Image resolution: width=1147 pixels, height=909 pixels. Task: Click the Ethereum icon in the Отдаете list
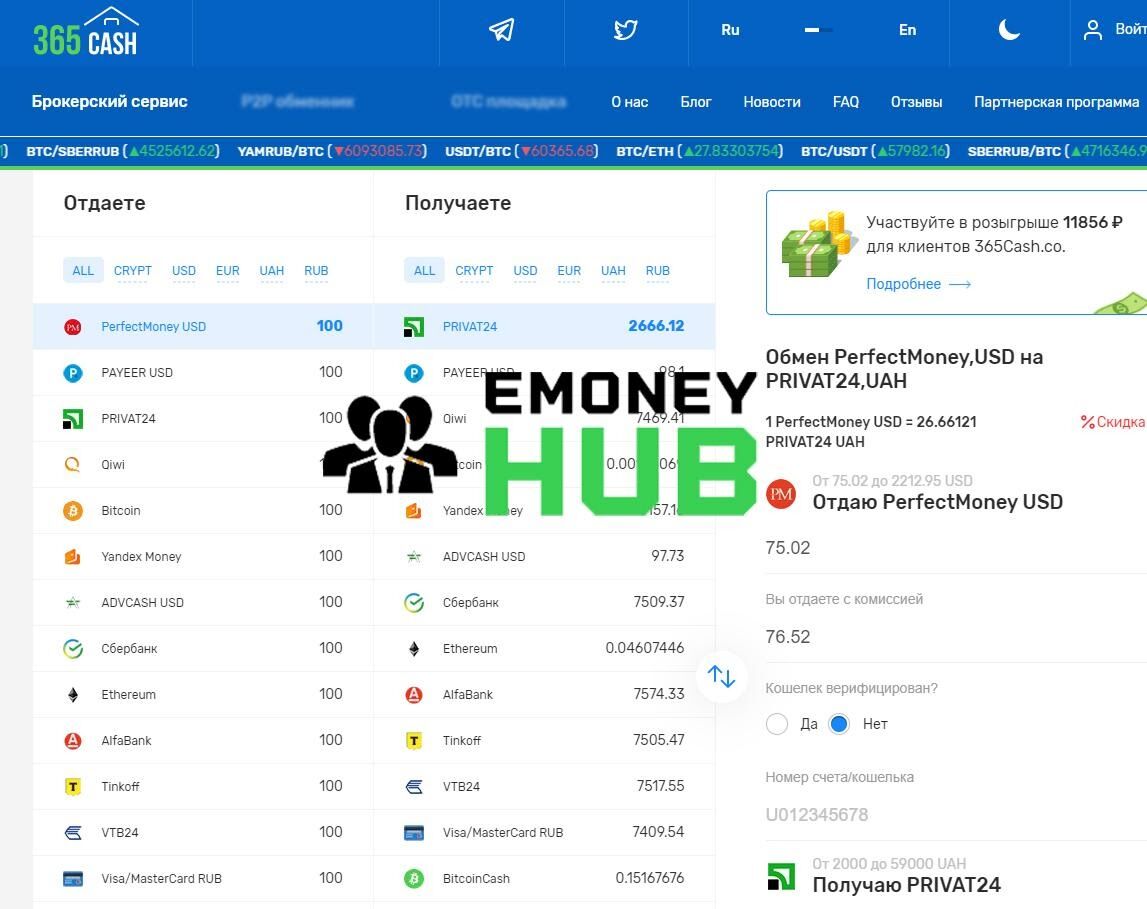pyautogui.click(x=72, y=695)
